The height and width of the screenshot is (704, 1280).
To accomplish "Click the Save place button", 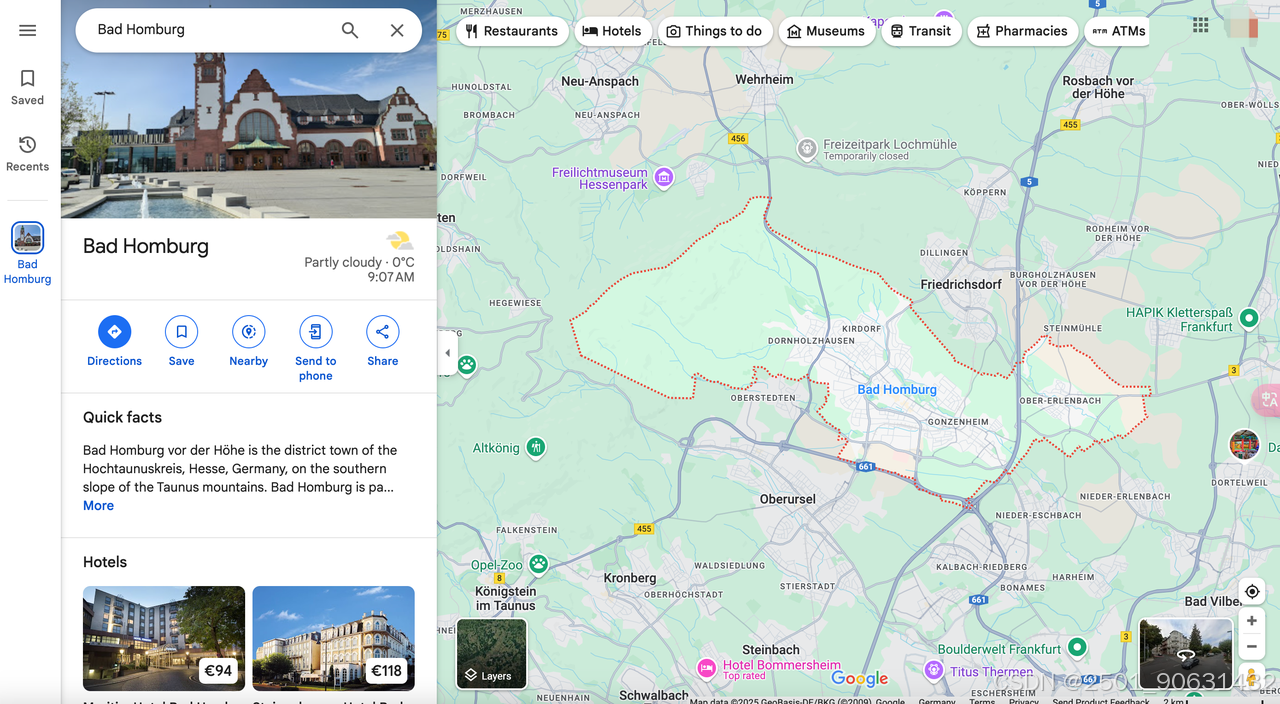I will [x=182, y=341].
